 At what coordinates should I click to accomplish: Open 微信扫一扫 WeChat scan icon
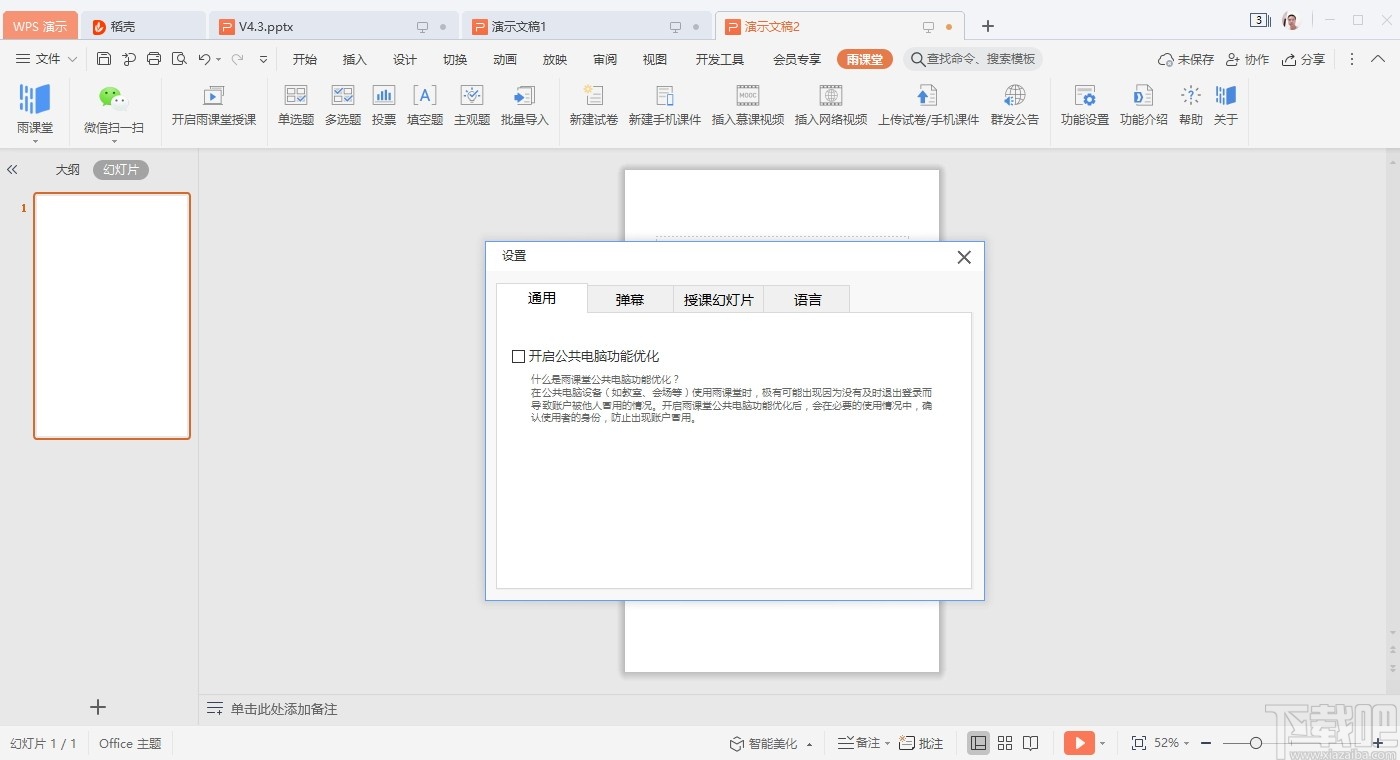coord(113,98)
